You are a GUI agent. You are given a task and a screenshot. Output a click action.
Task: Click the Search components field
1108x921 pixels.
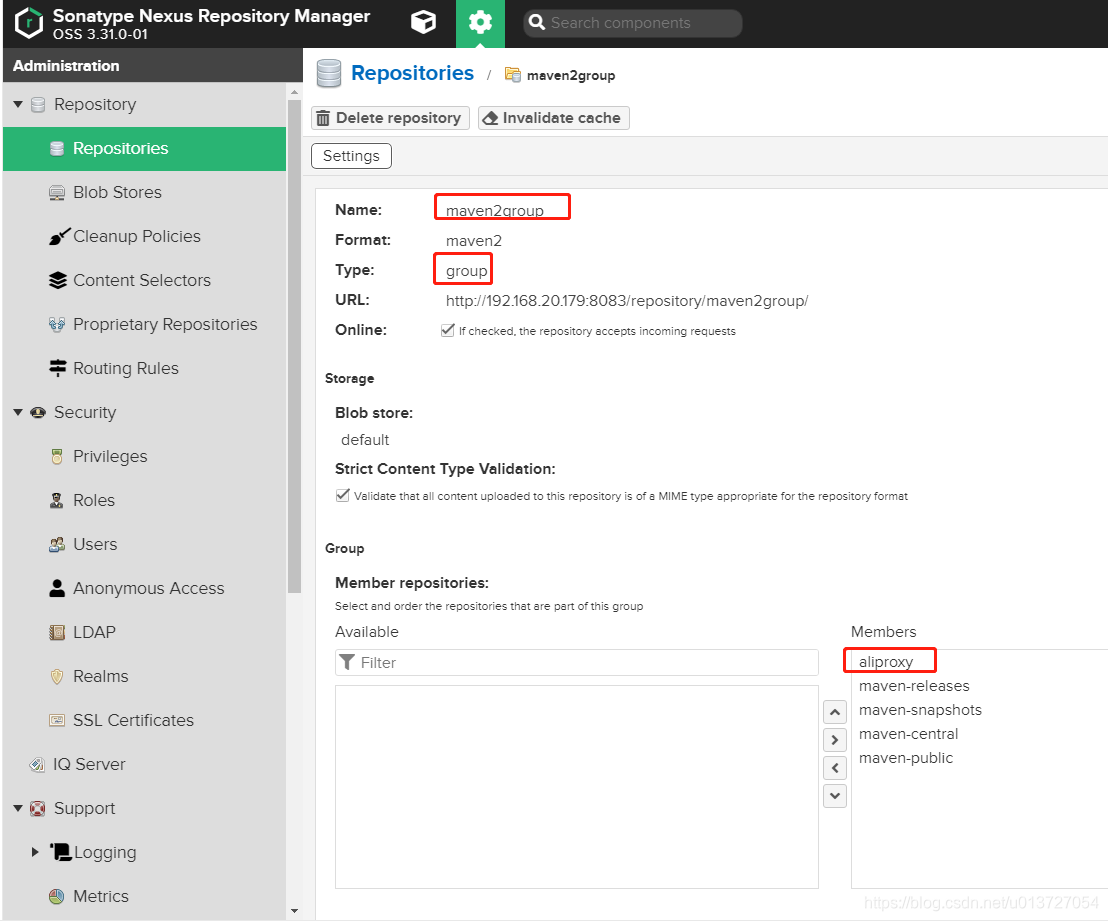click(x=632, y=23)
